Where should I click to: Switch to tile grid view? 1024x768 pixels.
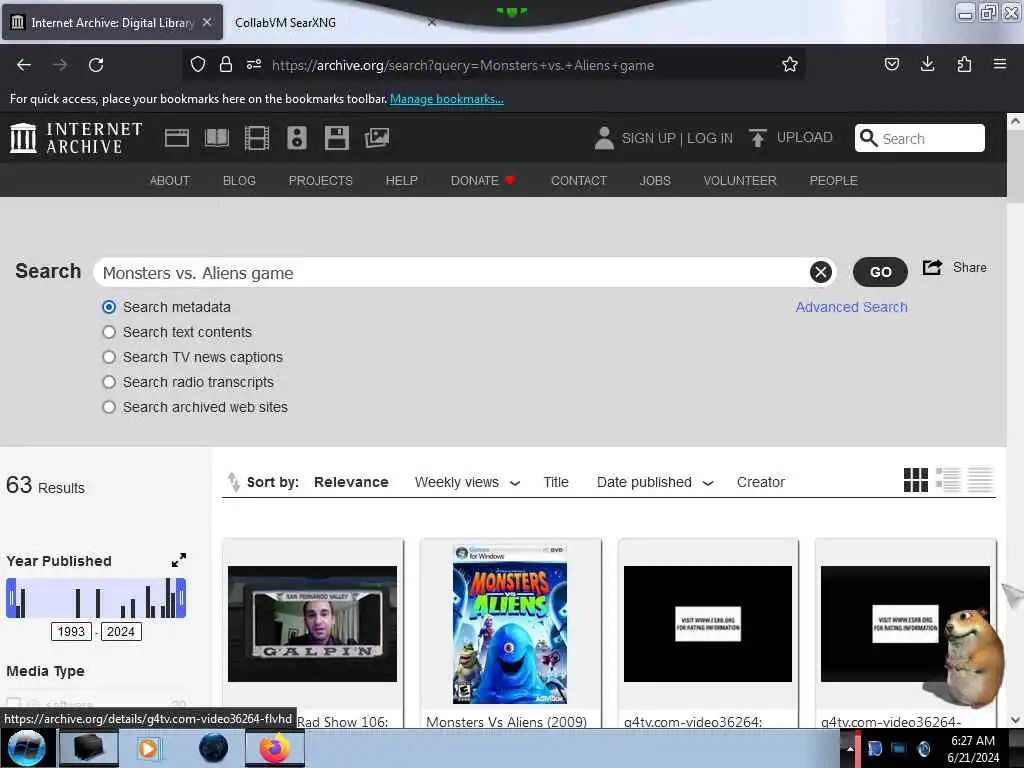tap(916, 480)
